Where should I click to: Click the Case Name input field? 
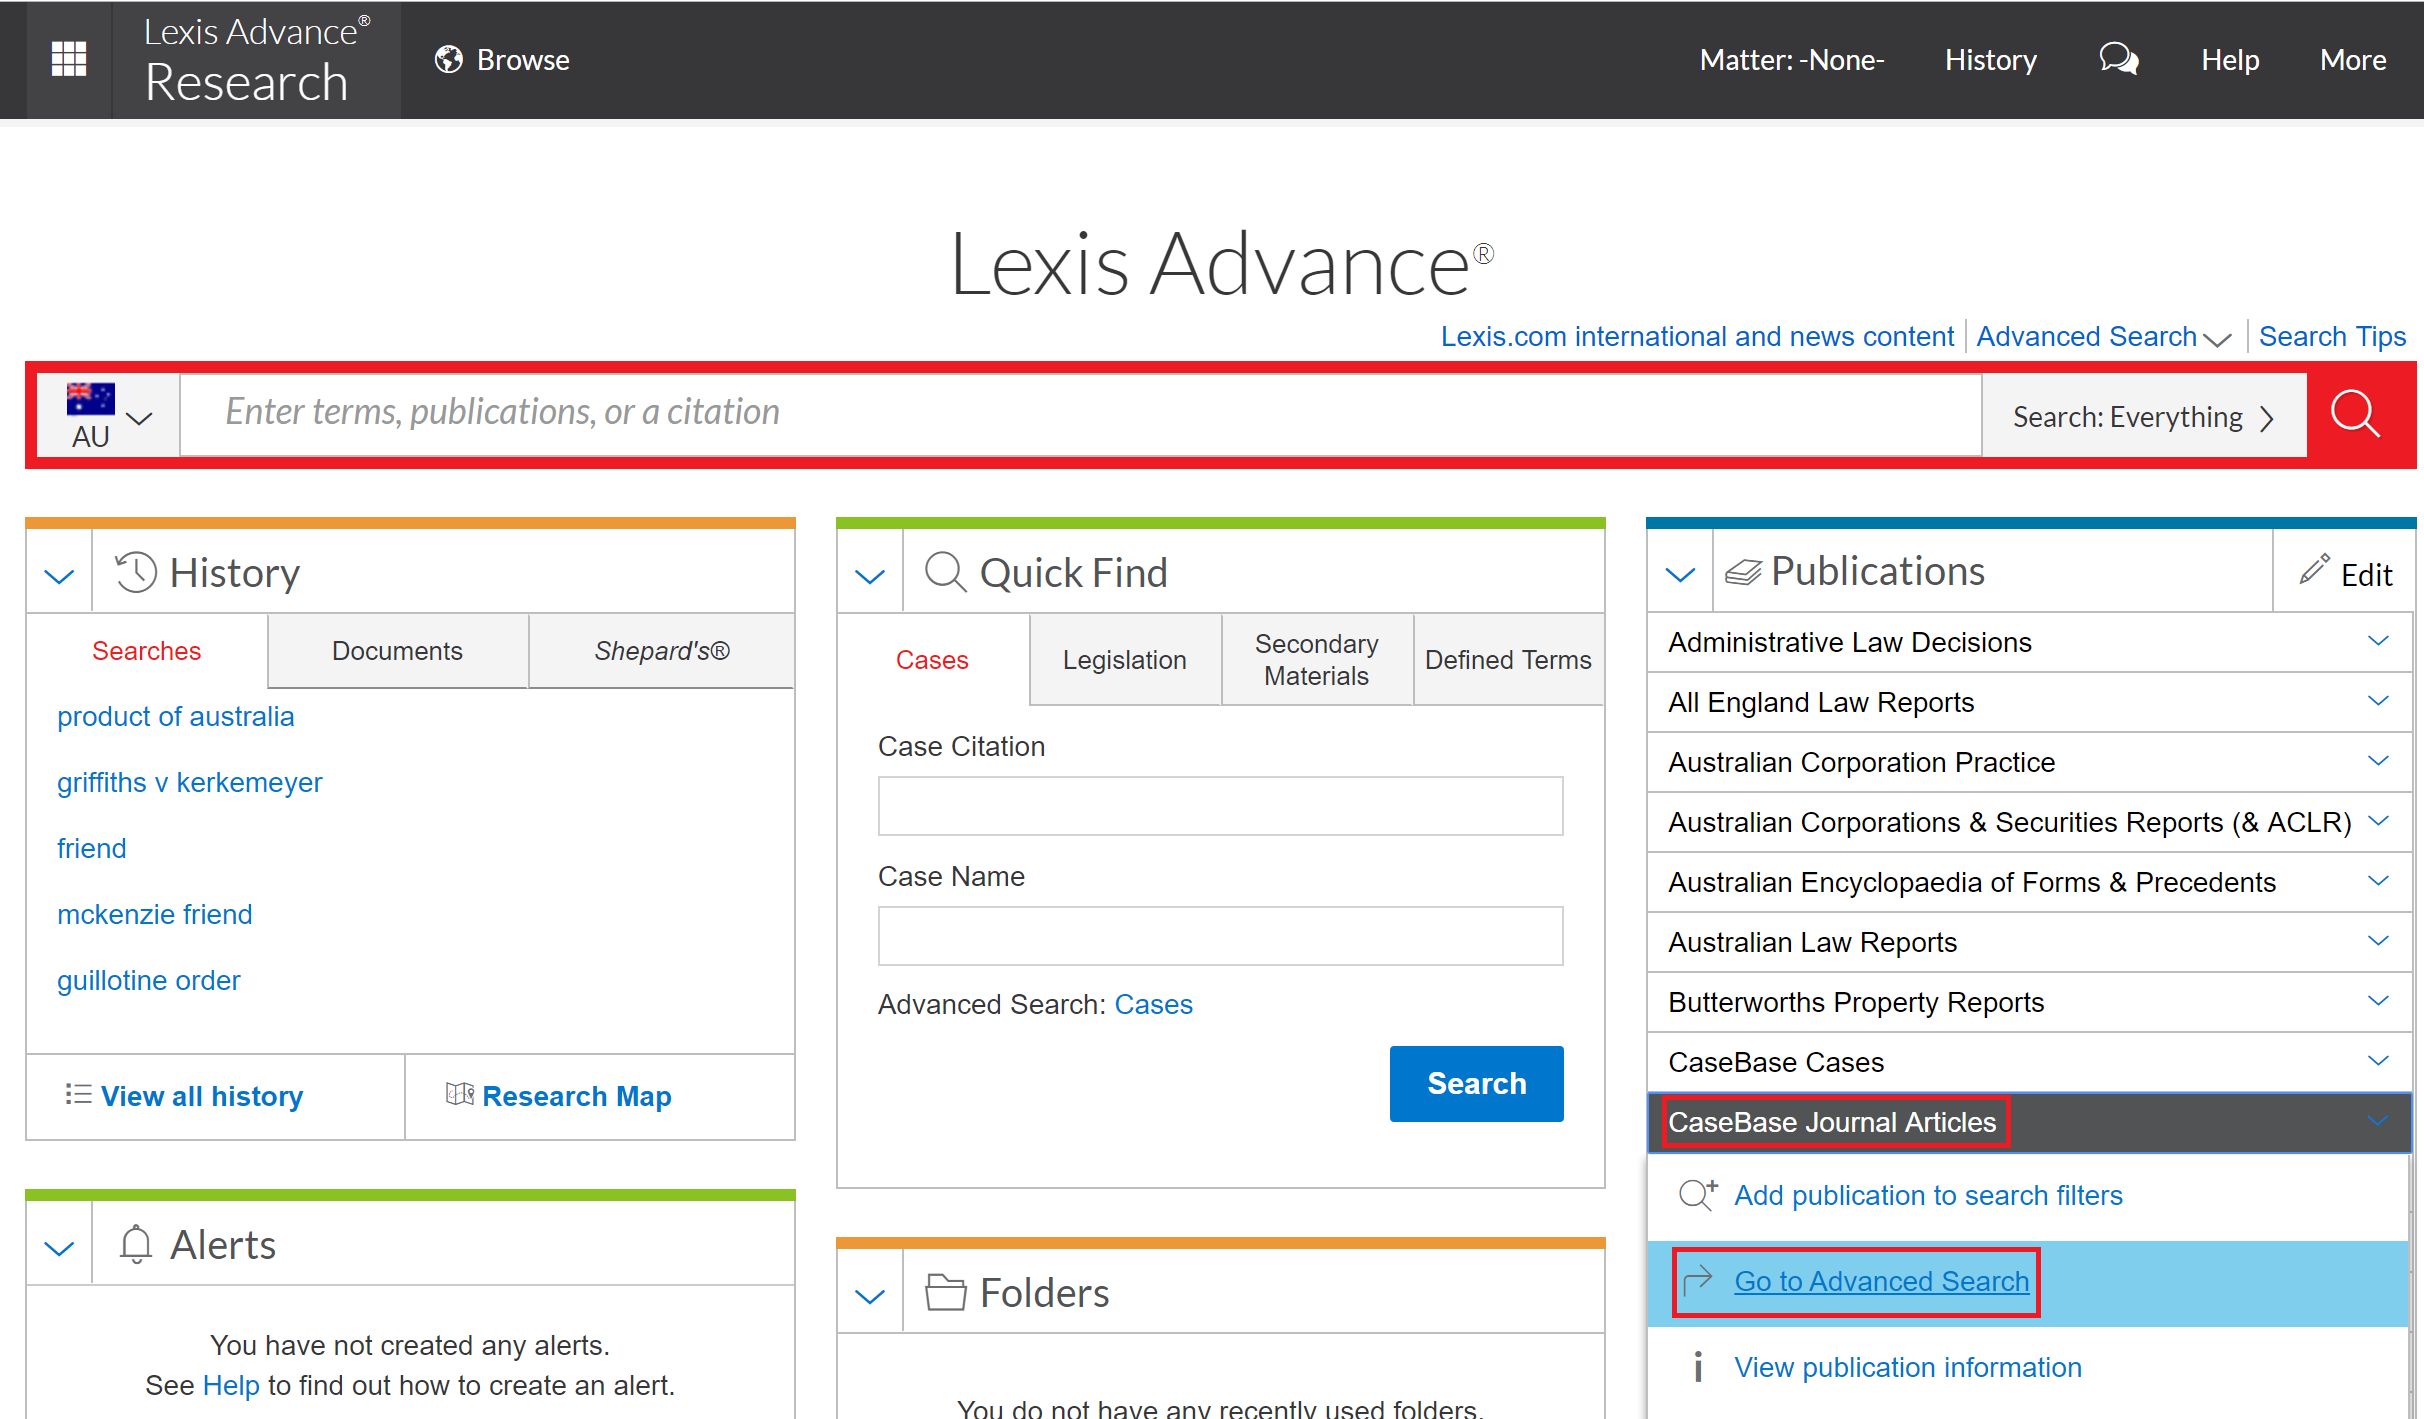point(1221,935)
